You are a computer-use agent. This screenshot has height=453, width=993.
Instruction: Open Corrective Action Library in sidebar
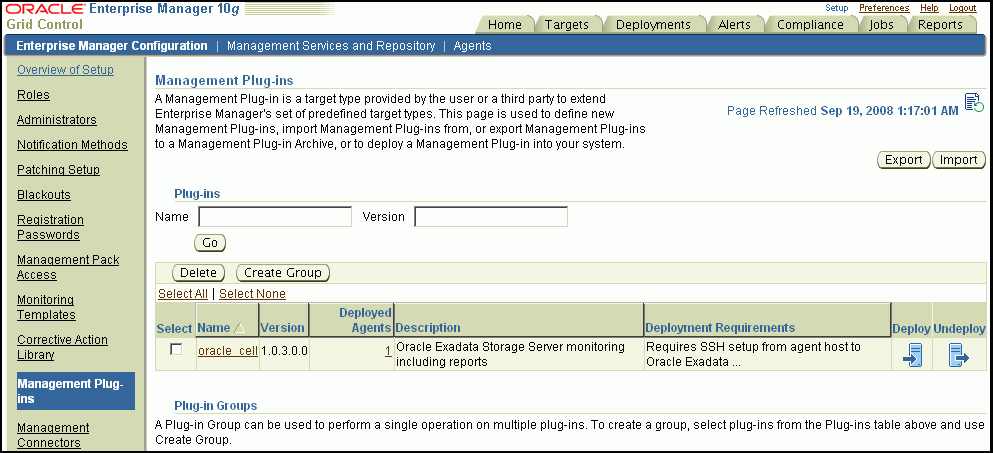tap(62, 347)
